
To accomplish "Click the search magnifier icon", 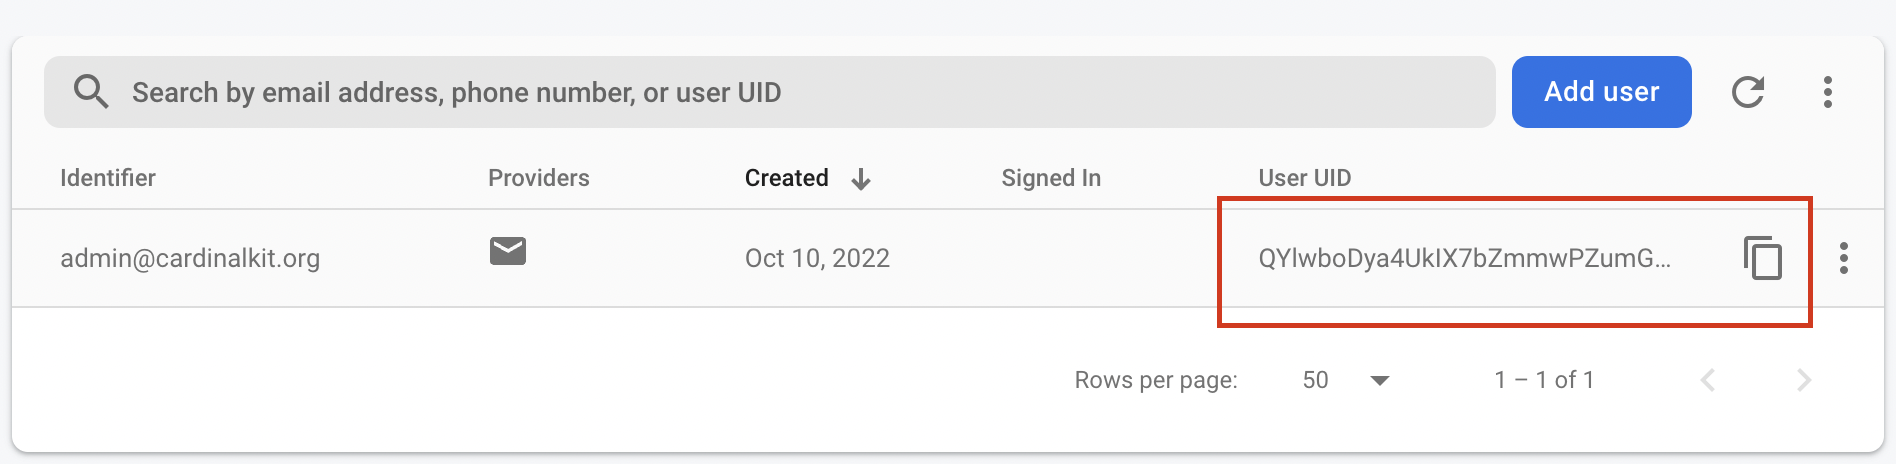I will [91, 92].
